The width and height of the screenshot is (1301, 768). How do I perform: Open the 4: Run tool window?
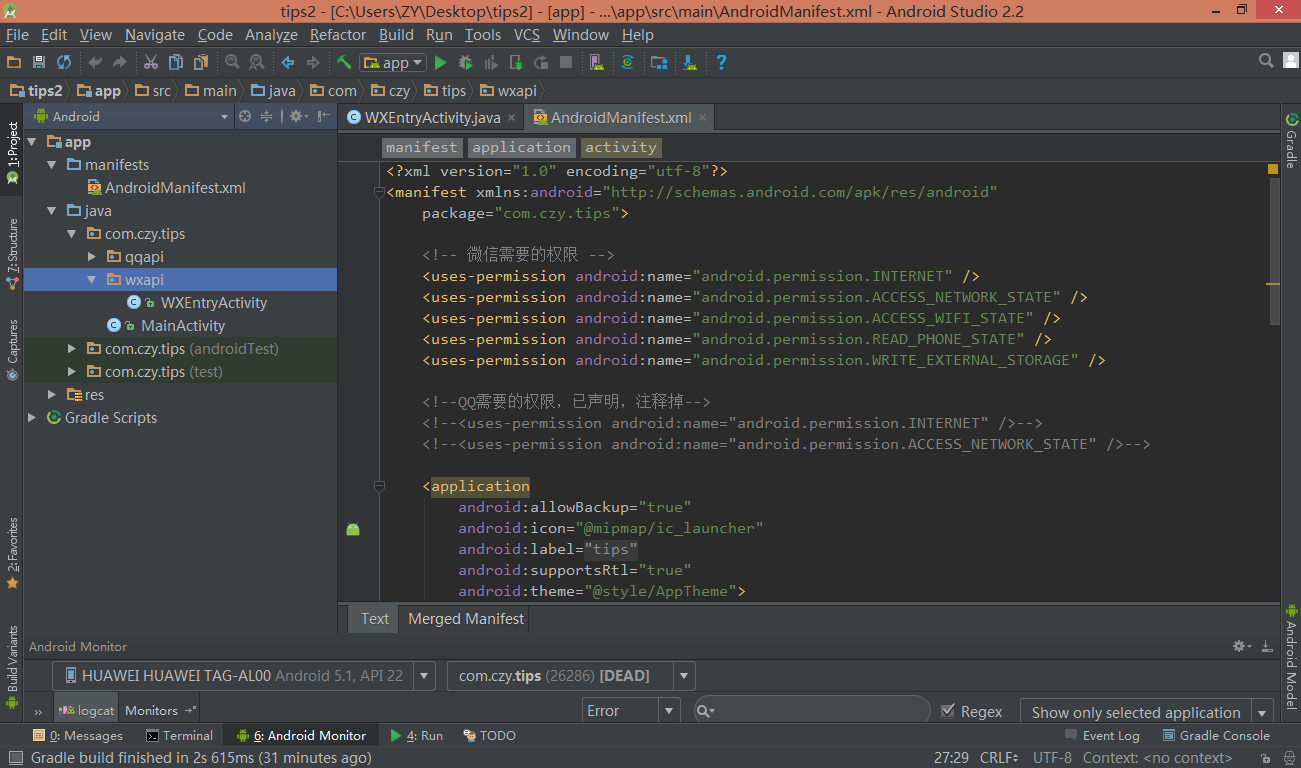tap(417, 736)
